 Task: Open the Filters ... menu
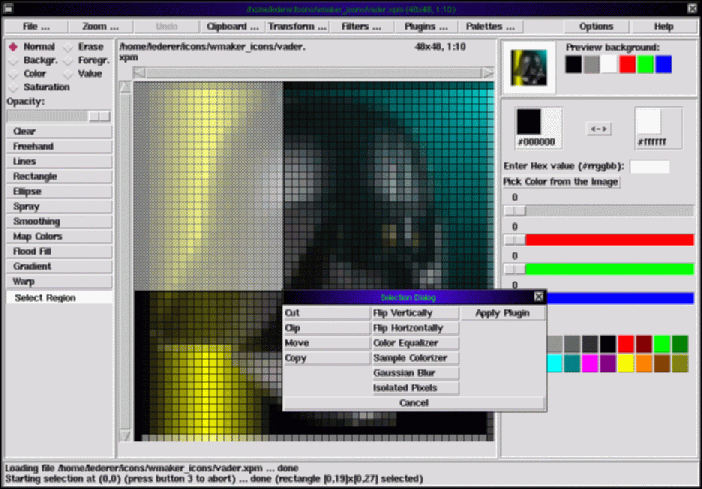pyautogui.click(x=361, y=27)
